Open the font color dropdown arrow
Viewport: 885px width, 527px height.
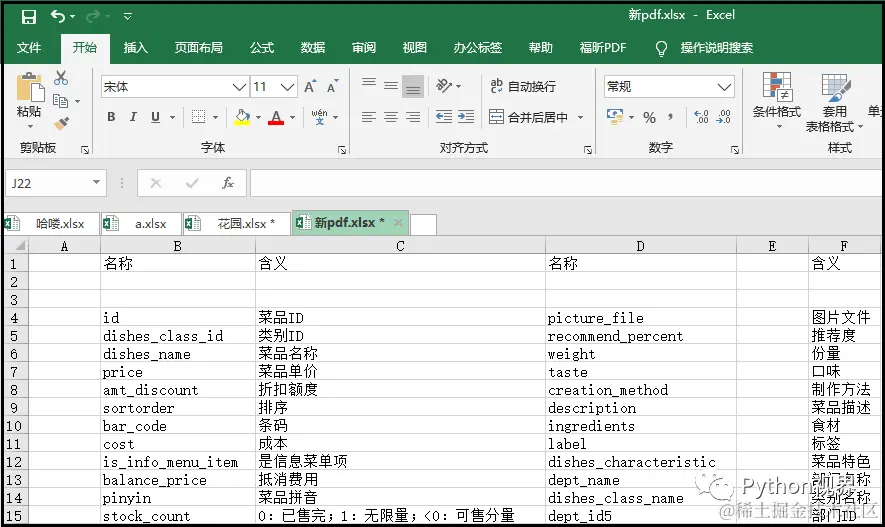tap(292, 117)
